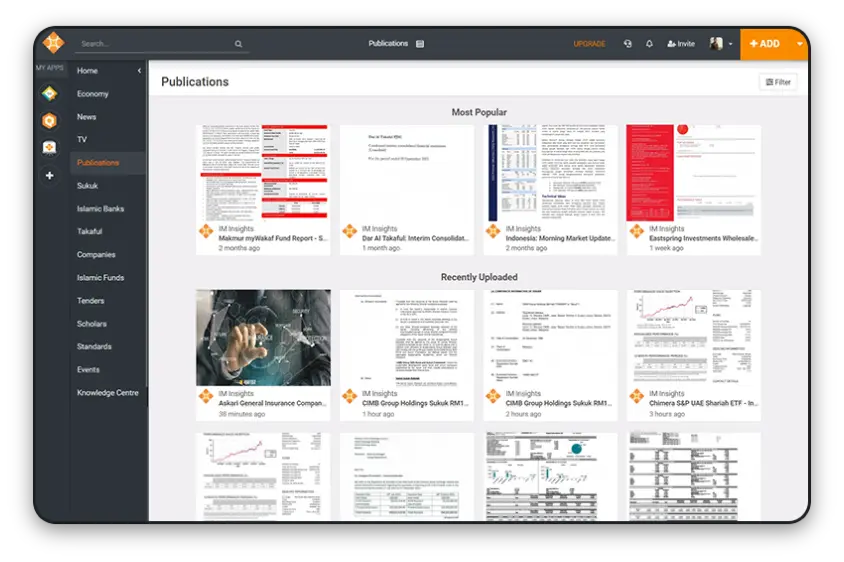844x562 pixels.
Task: Expand the ADD button dropdown arrow
Action: 799,44
